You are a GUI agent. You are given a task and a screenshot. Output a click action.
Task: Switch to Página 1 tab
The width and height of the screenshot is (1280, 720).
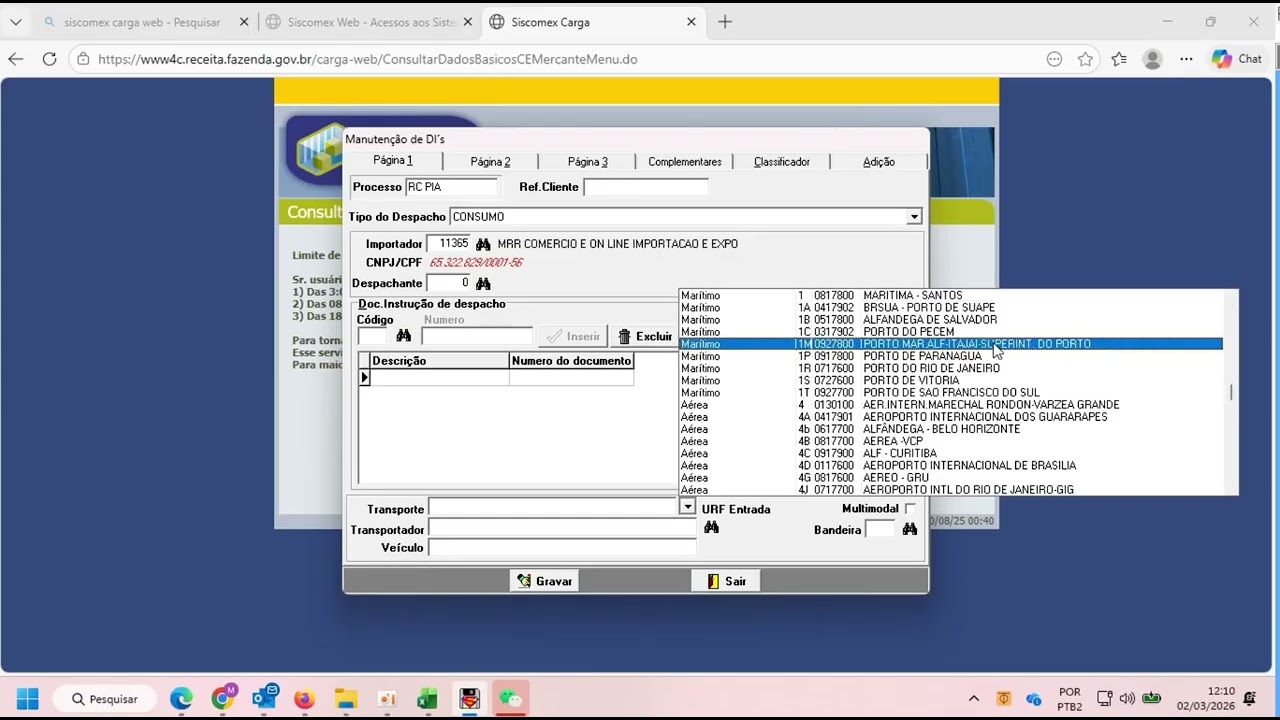[x=393, y=161]
